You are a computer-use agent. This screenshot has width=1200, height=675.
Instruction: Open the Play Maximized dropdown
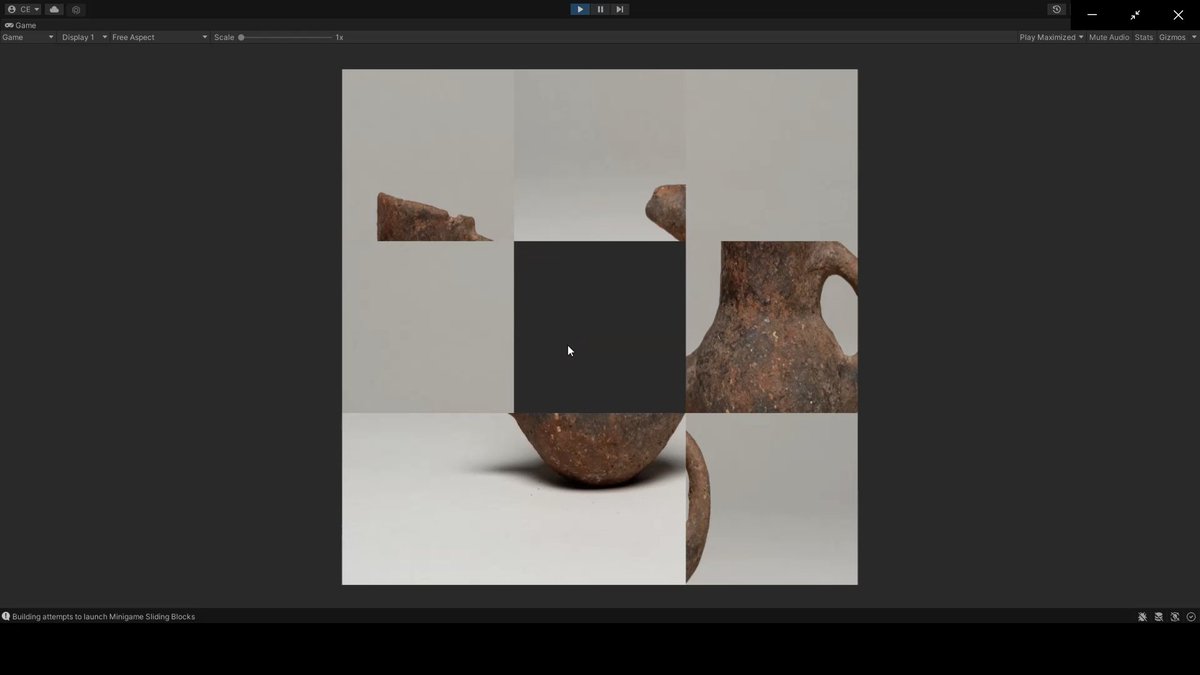1051,37
